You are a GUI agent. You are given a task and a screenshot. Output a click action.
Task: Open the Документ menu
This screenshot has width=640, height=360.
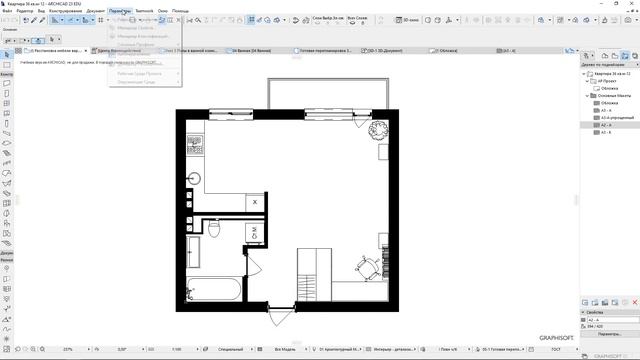pyautogui.click(x=96, y=11)
